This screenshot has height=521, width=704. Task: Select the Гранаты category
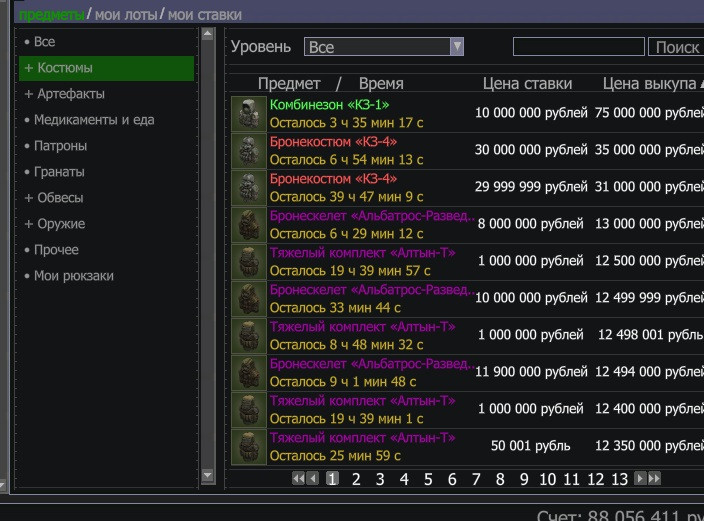point(54,172)
